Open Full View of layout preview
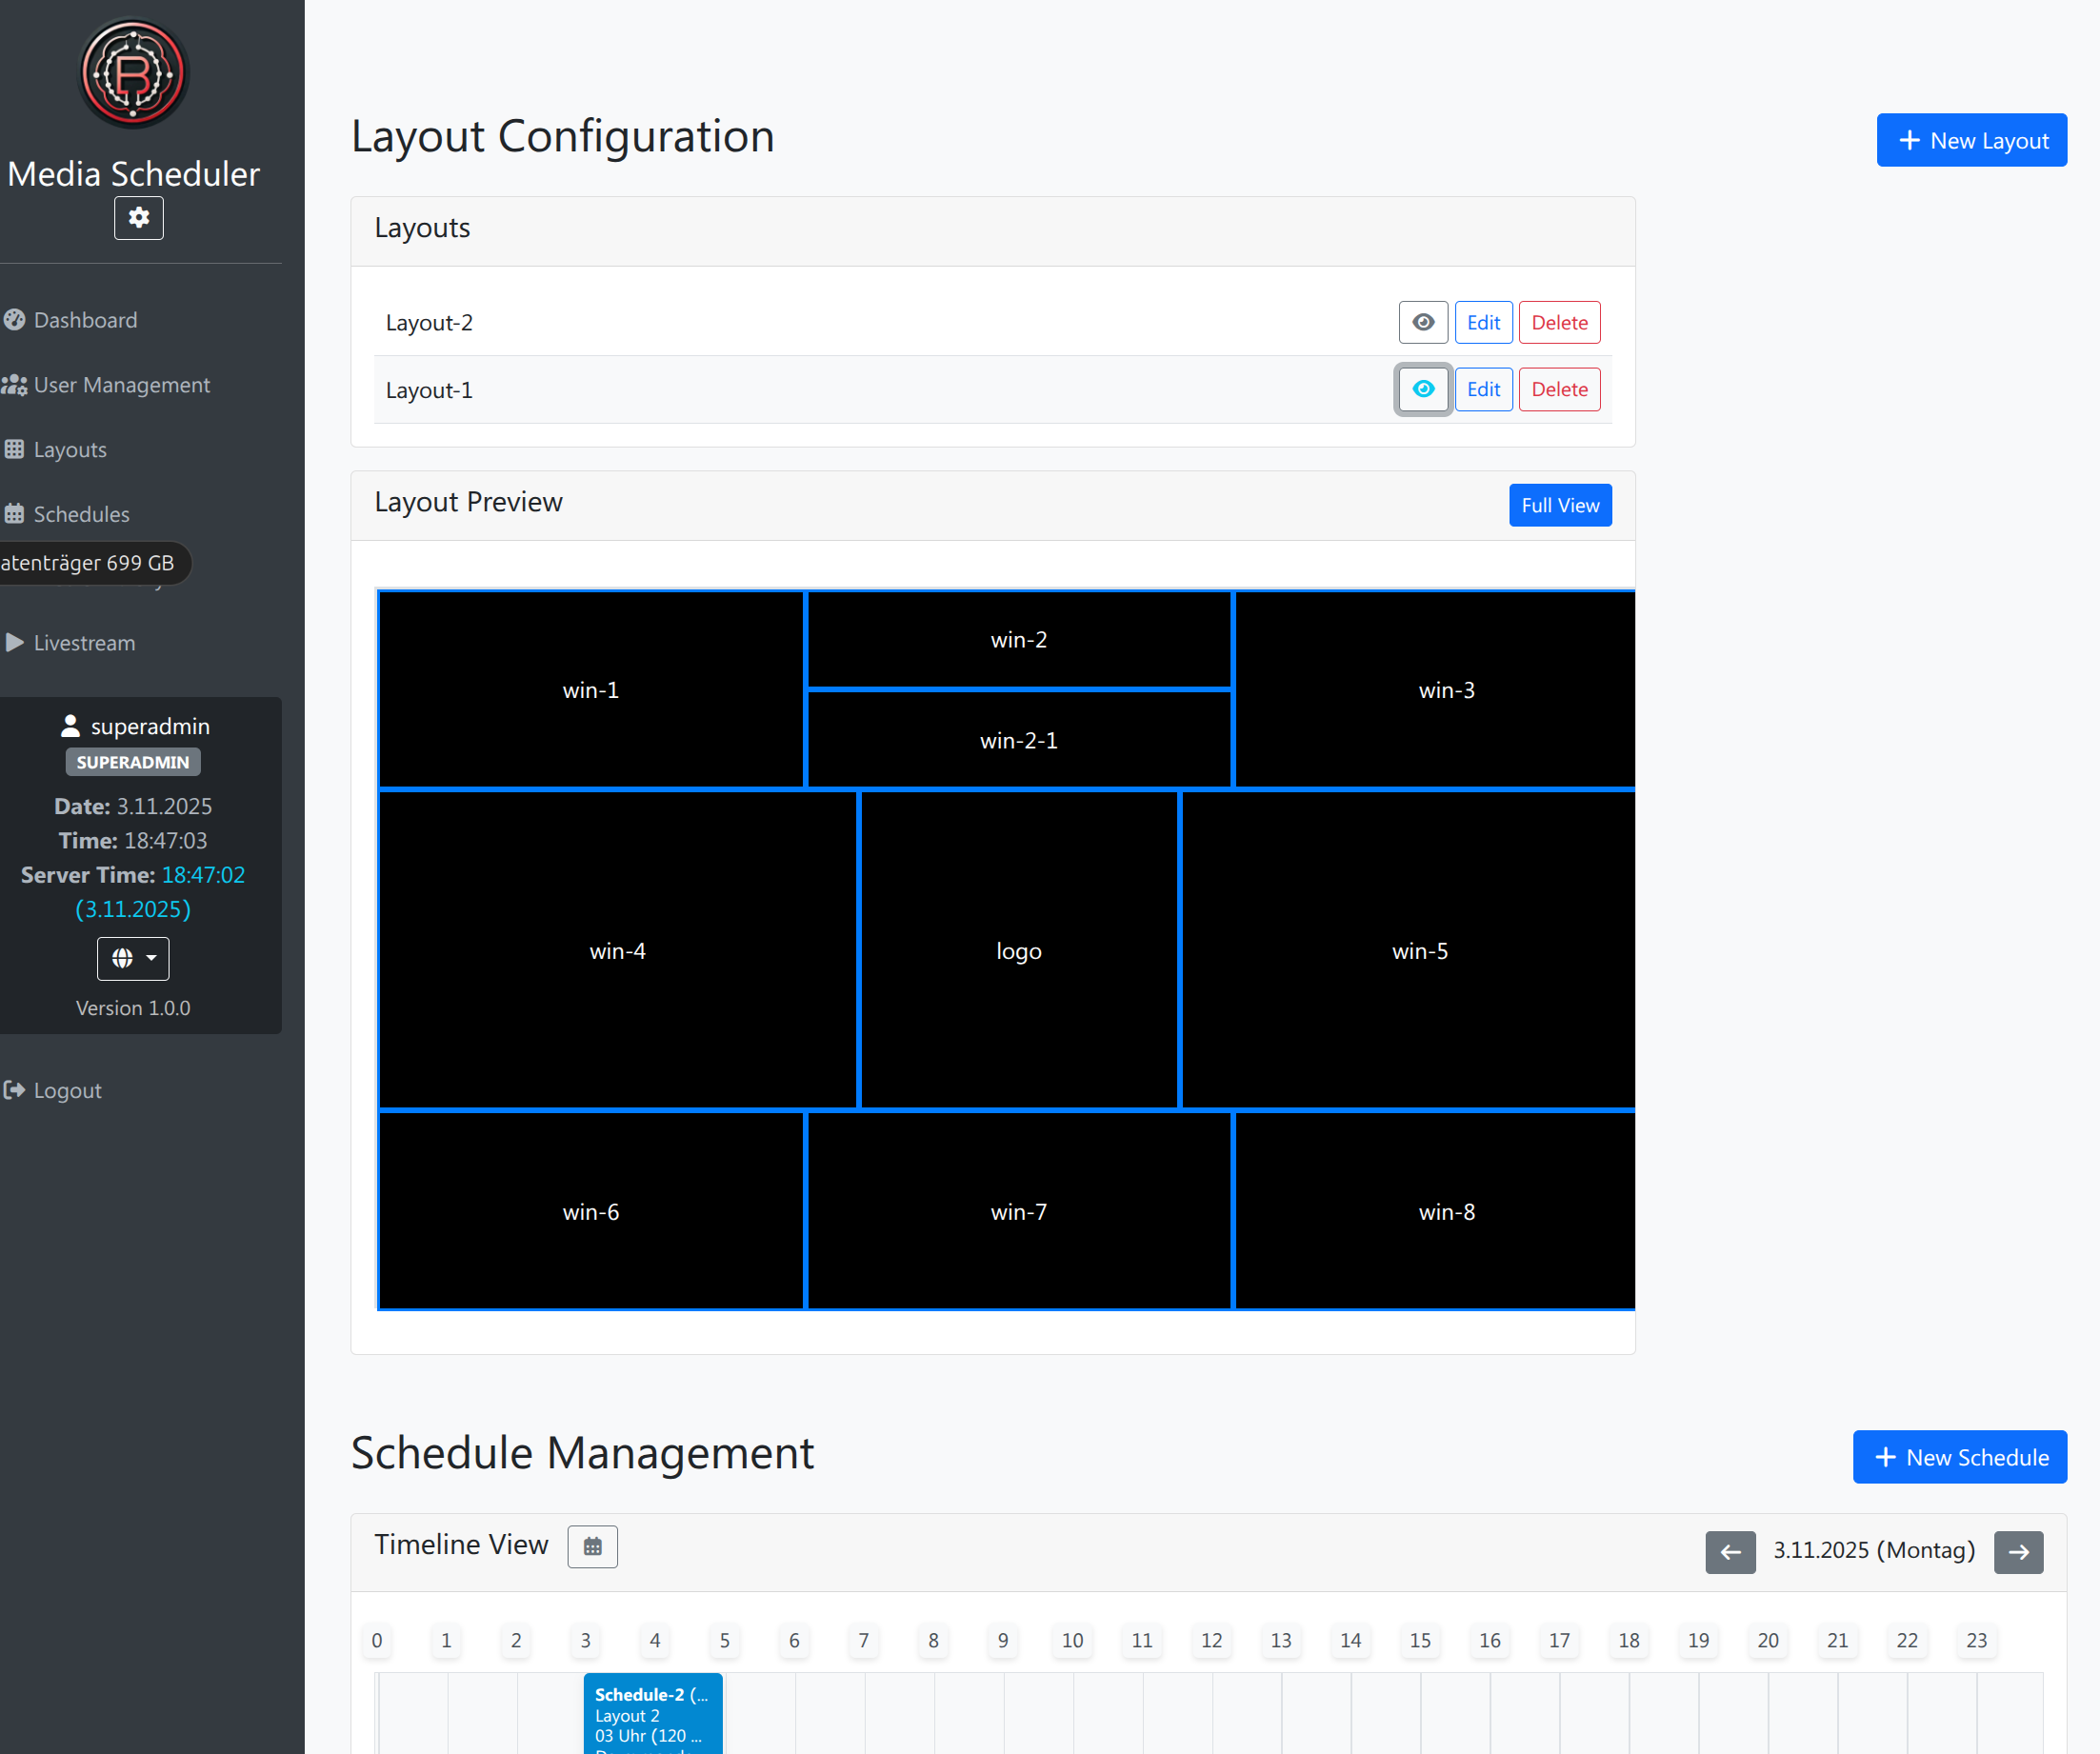The width and height of the screenshot is (2100, 1754). [x=1559, y=505]
